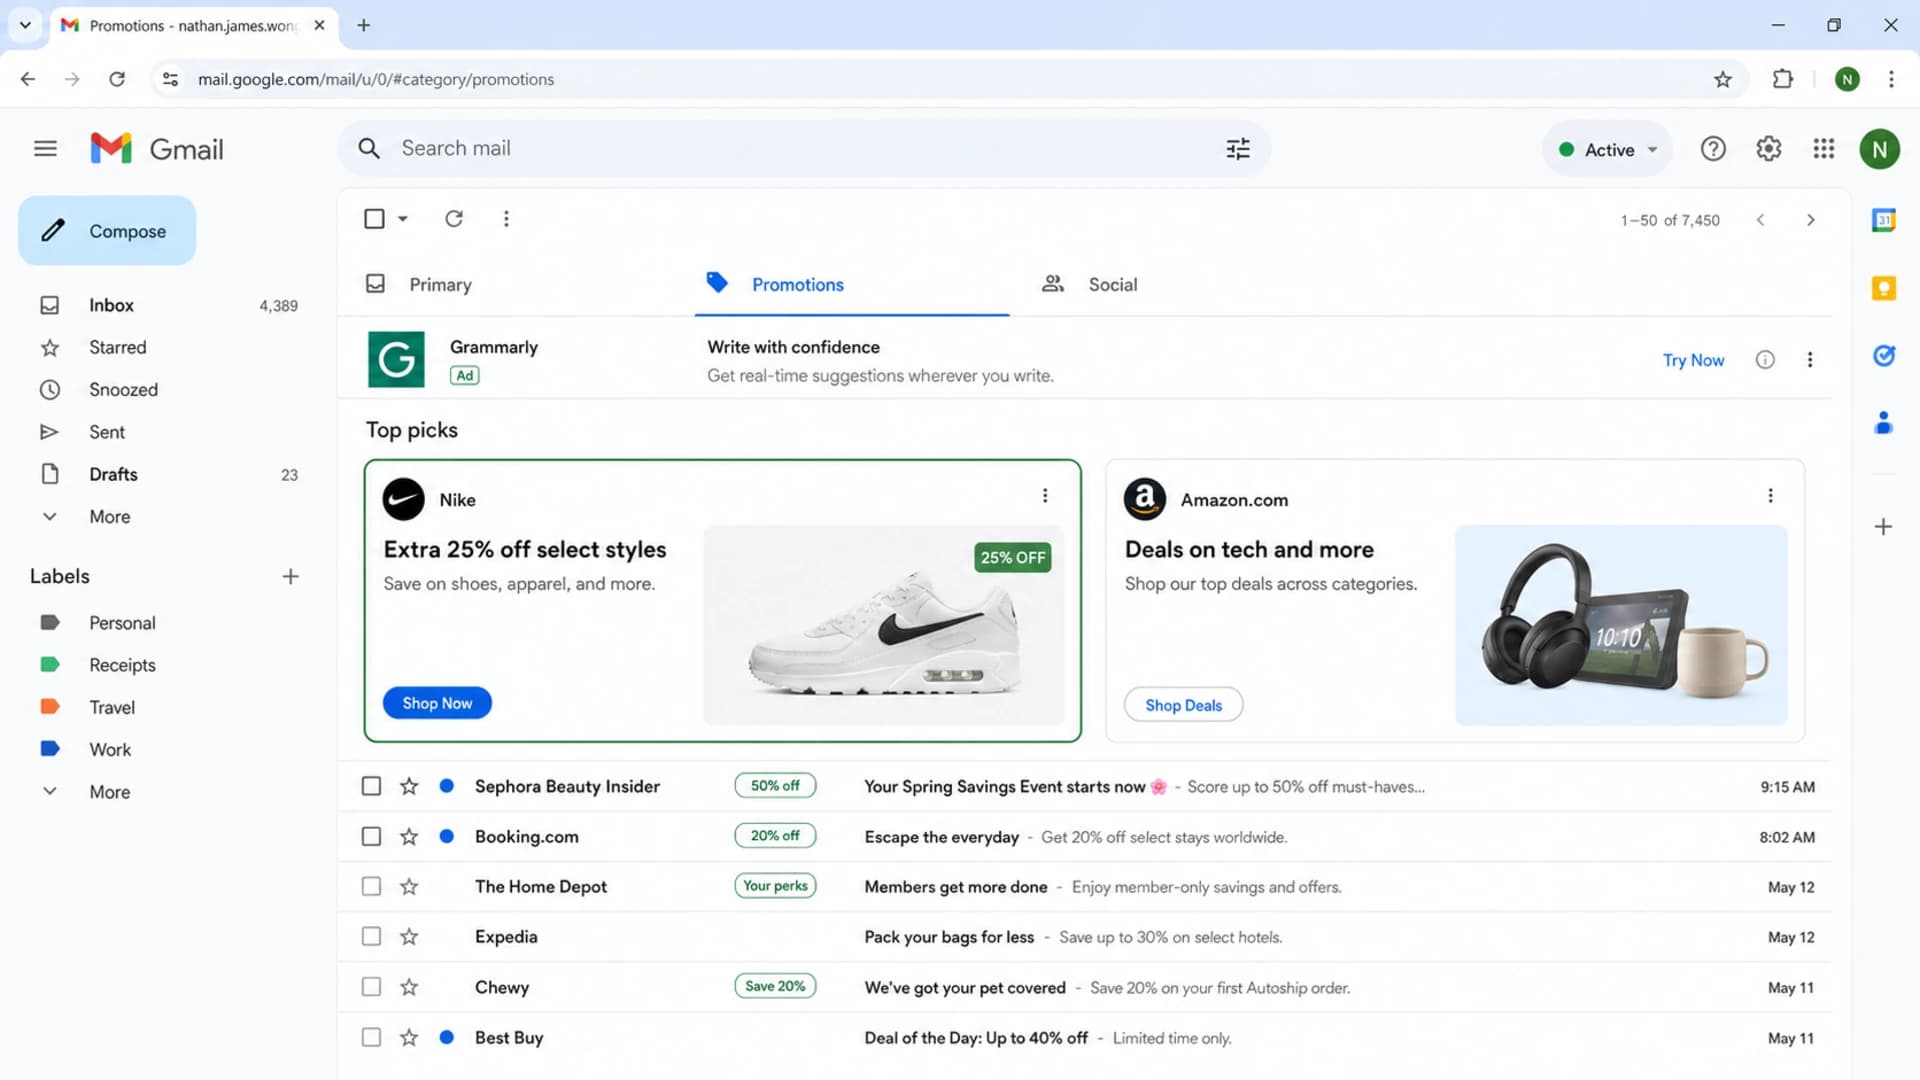Screen dimensions: 1920x1080
Task: Bookmark this page with the star icon
Action: click(x=1722, y=80)
